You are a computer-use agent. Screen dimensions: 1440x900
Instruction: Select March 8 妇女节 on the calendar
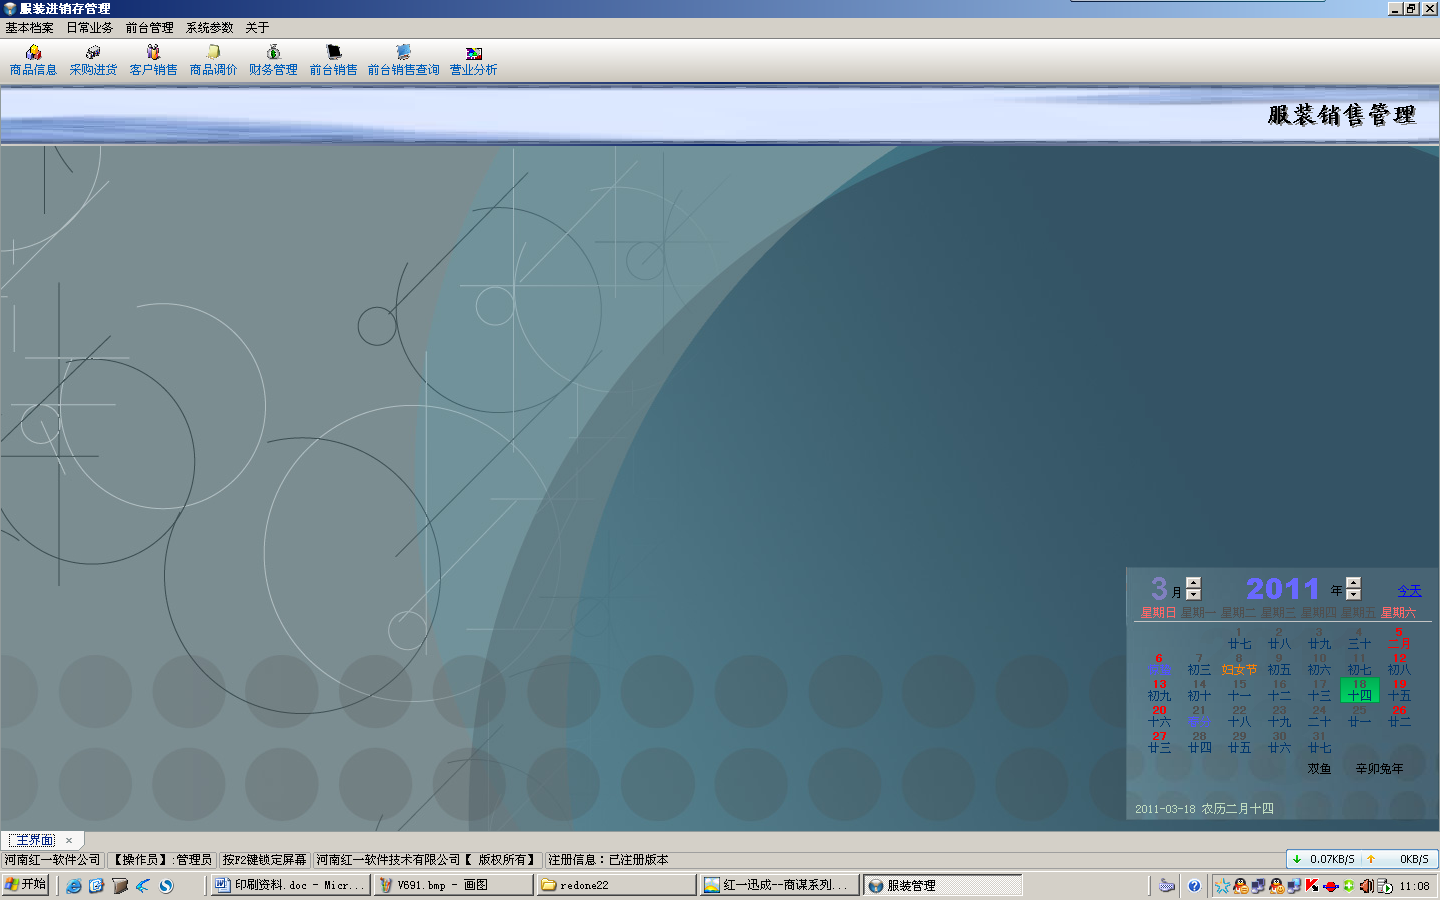click(1239, 665)
